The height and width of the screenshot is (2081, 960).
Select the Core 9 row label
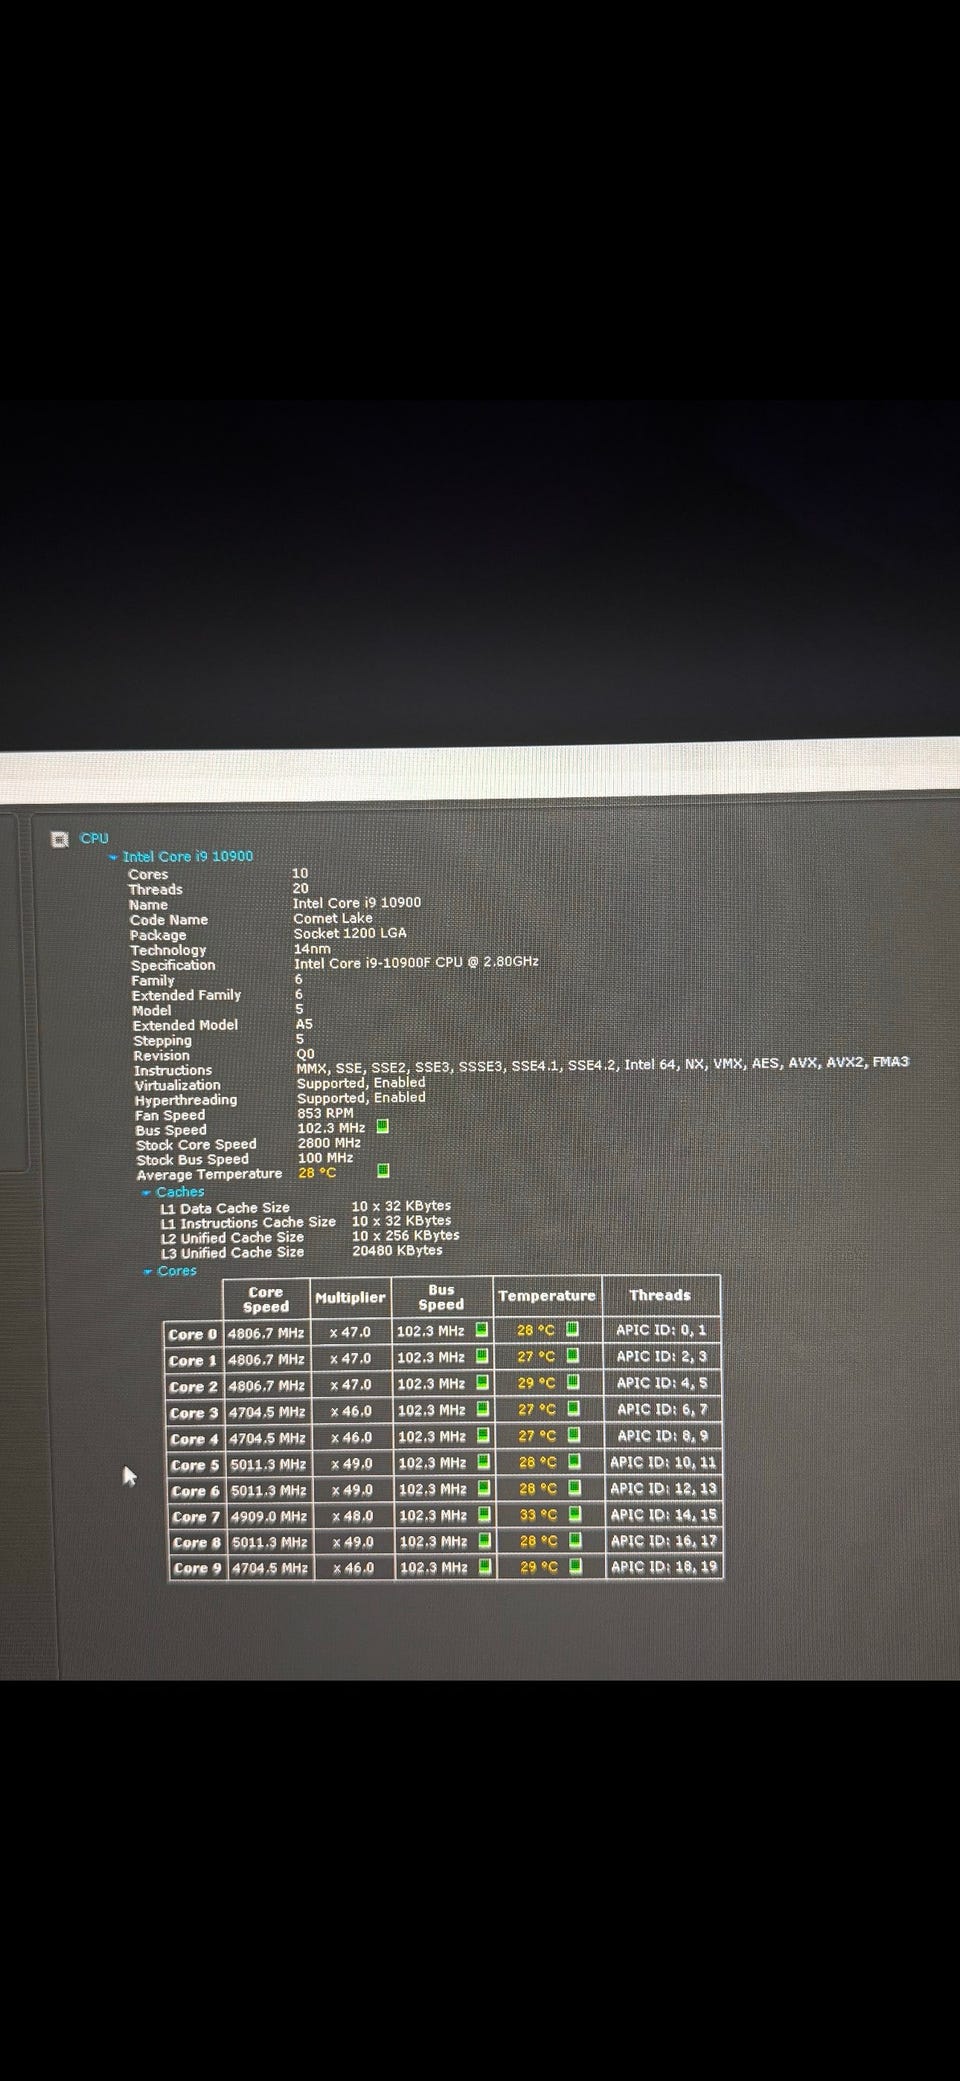click(197, 1569)
